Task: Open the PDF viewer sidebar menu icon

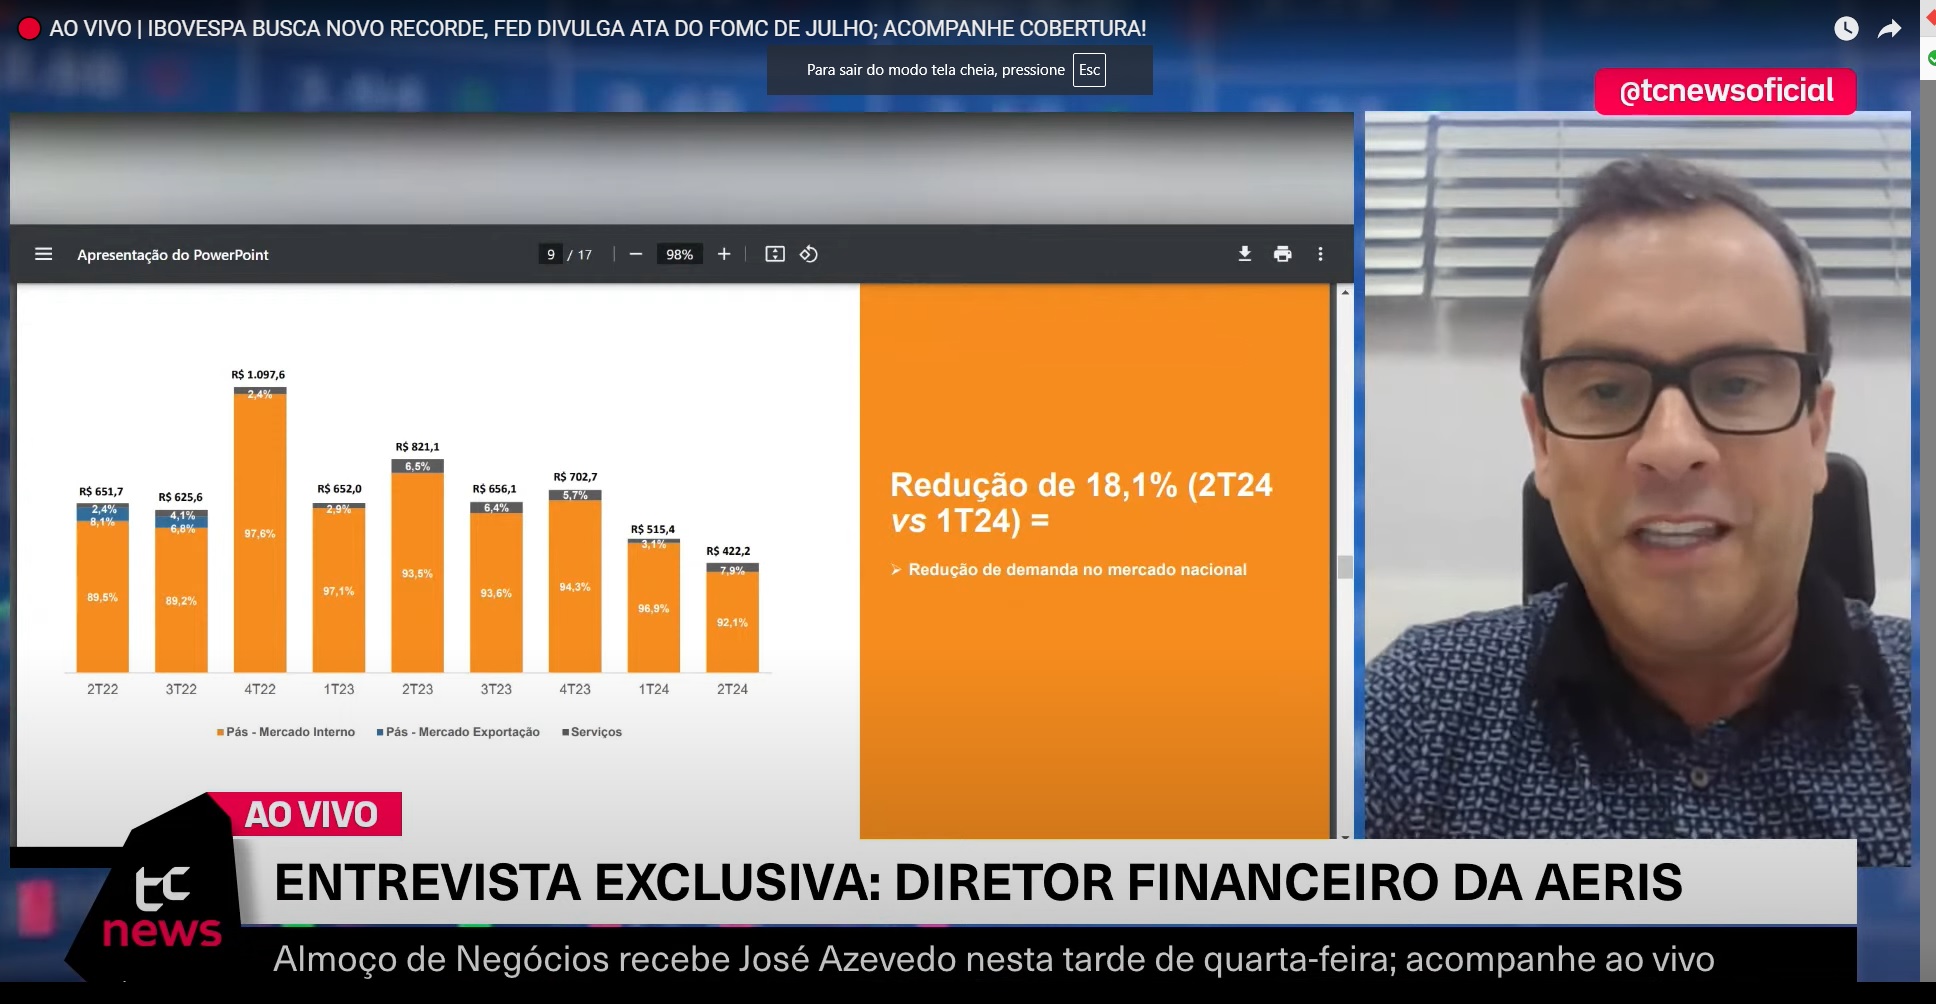Action: pos(43,254)
